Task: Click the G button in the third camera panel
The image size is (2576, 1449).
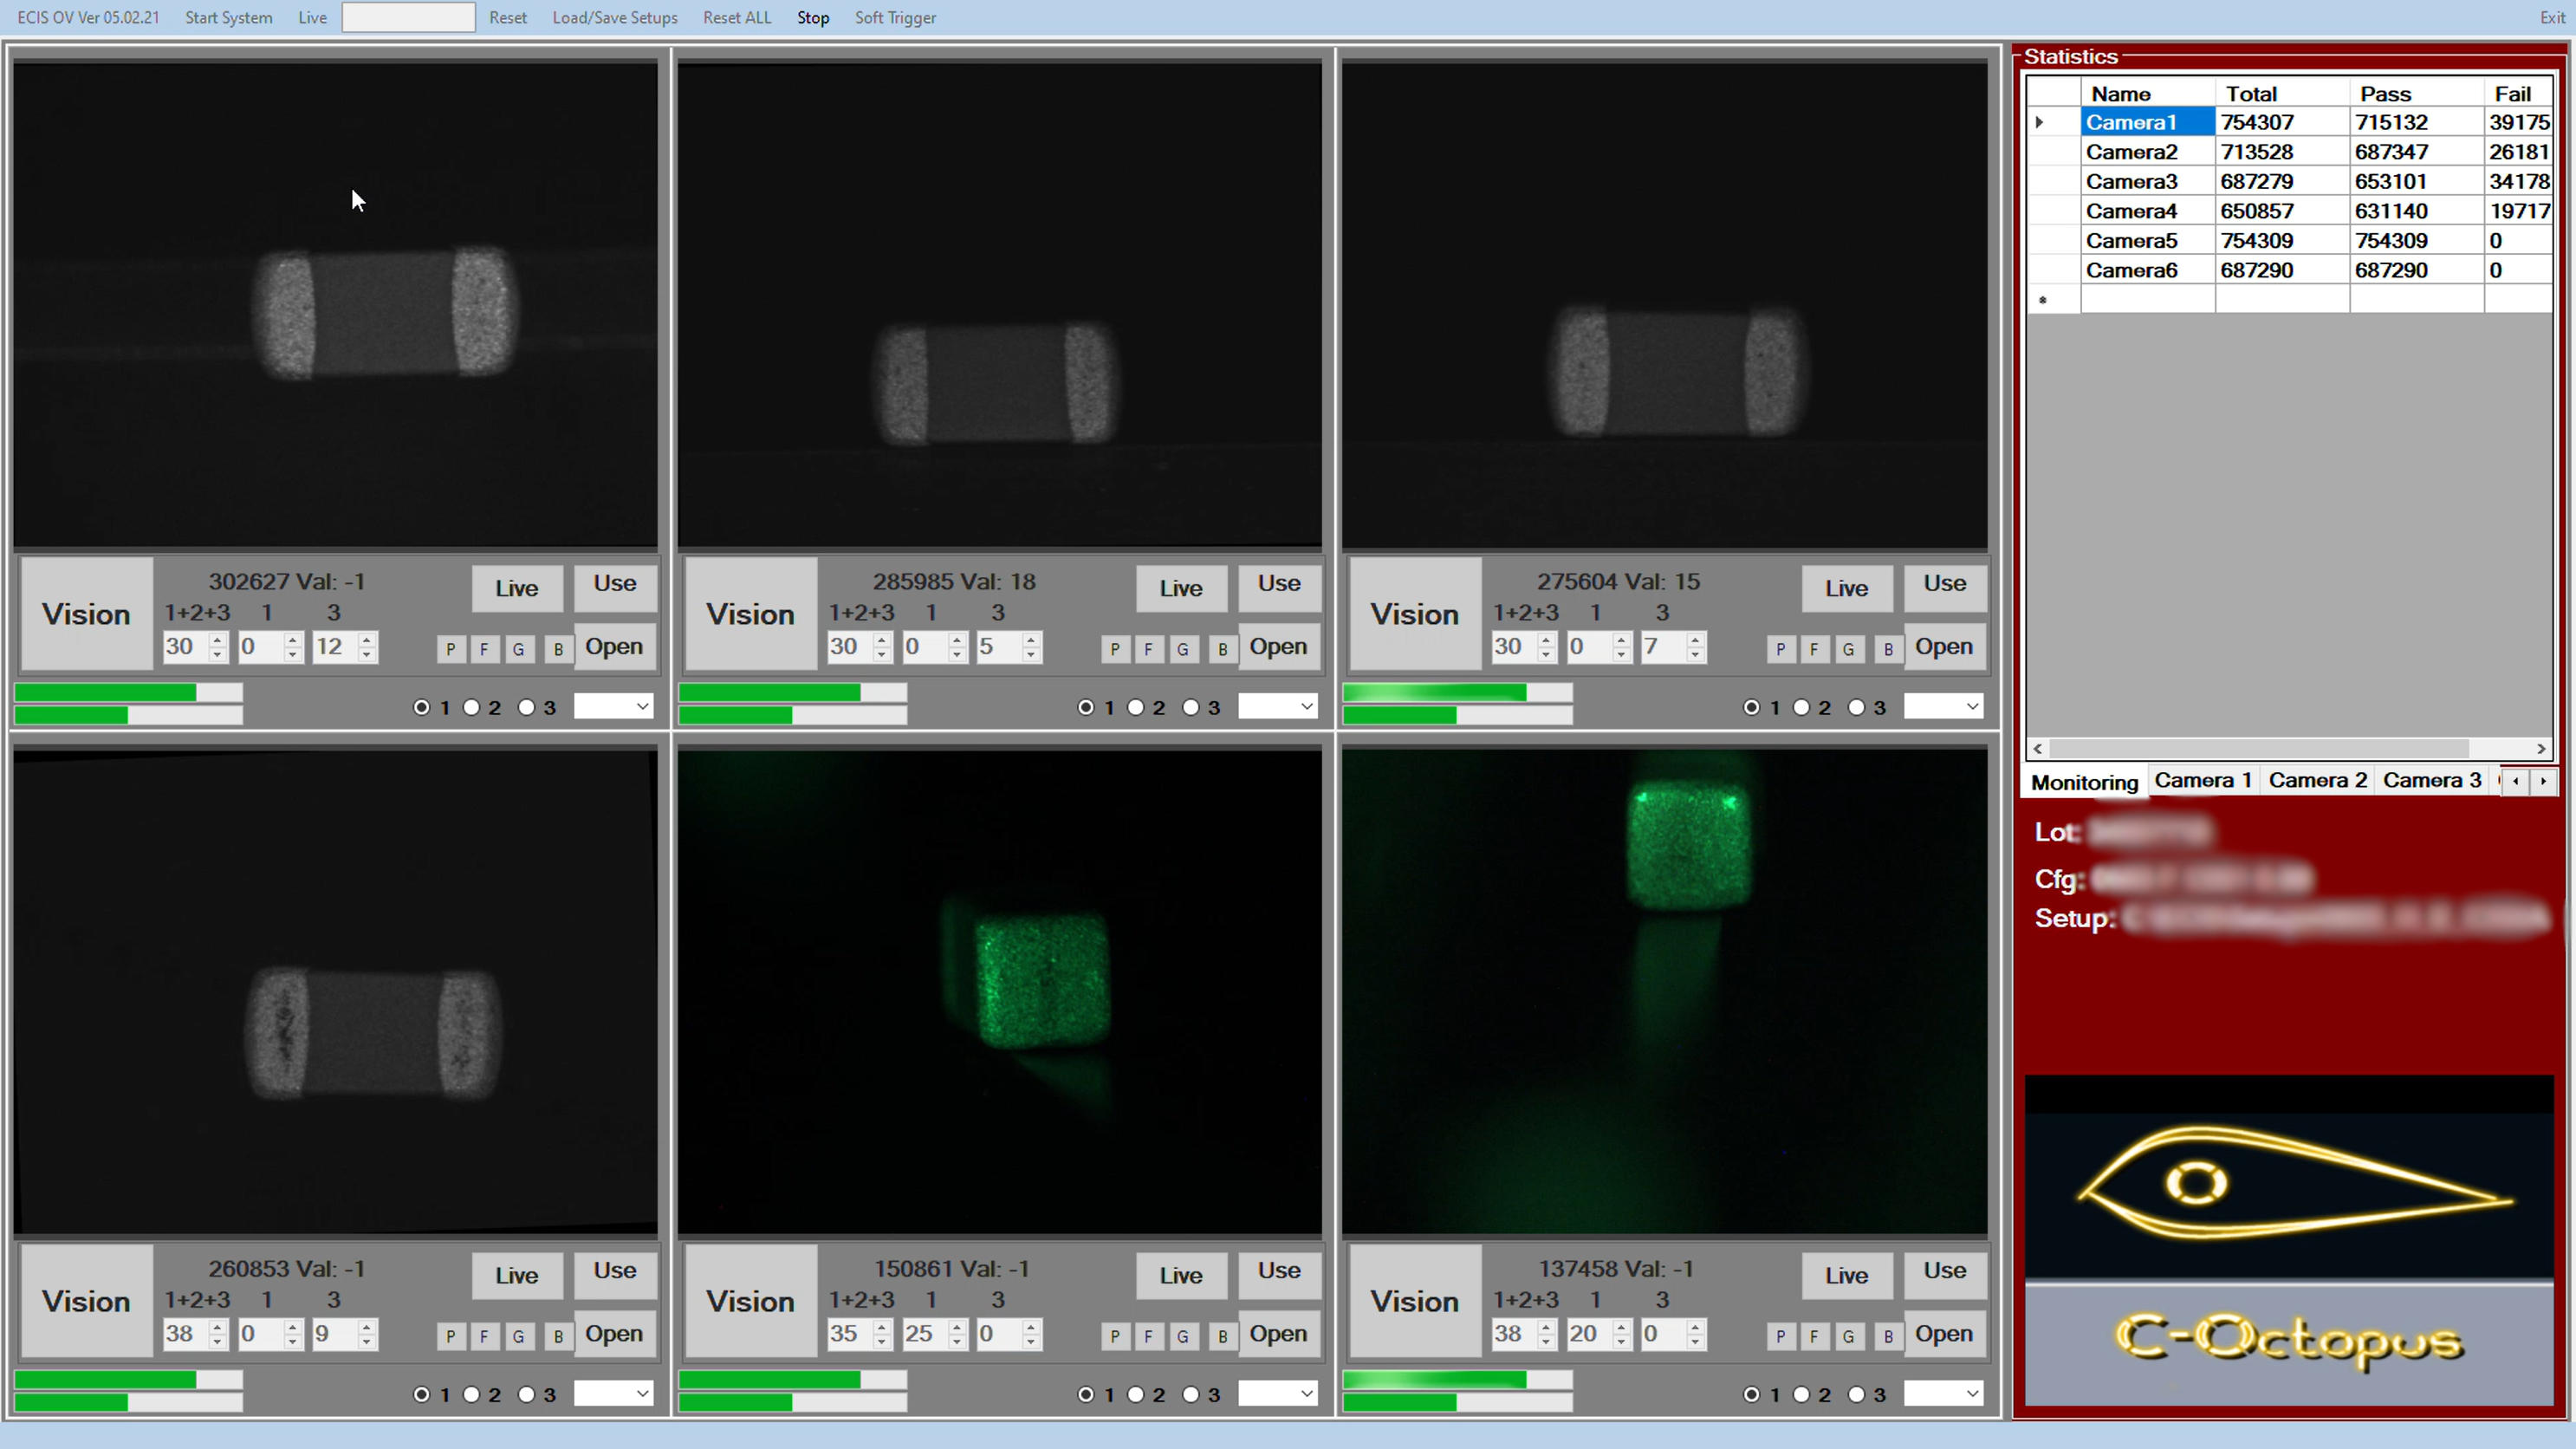Action: pos(1848,649)
